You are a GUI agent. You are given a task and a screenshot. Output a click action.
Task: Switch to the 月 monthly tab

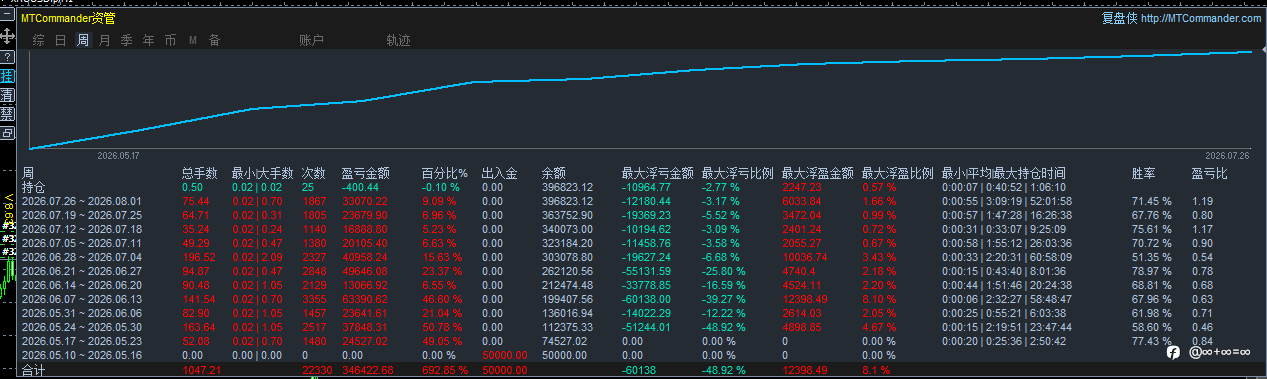[x=105, y=41]
